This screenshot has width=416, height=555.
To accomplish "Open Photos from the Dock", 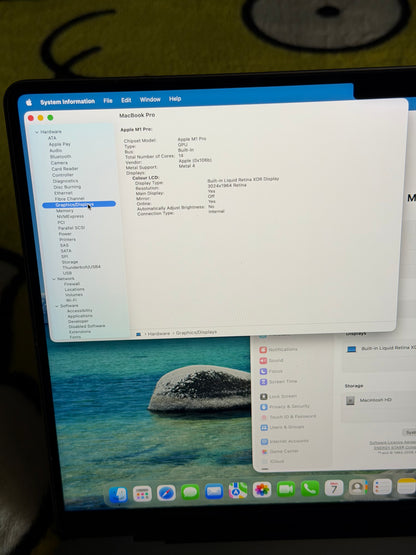I will (262, 490).
